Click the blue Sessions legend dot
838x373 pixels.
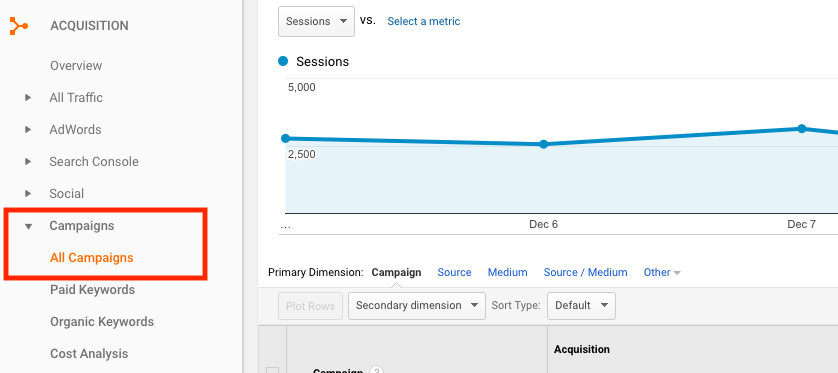pos(283,61)
